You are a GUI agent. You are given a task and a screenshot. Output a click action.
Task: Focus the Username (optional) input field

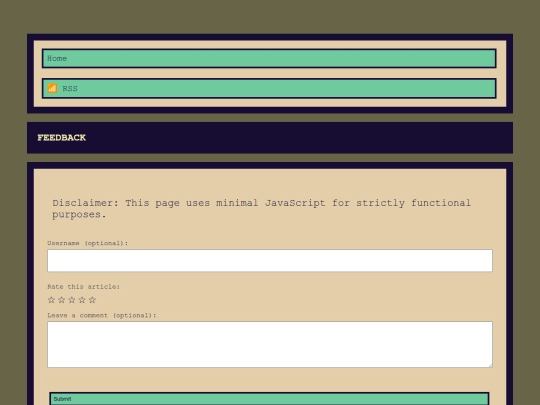point(270,261)
